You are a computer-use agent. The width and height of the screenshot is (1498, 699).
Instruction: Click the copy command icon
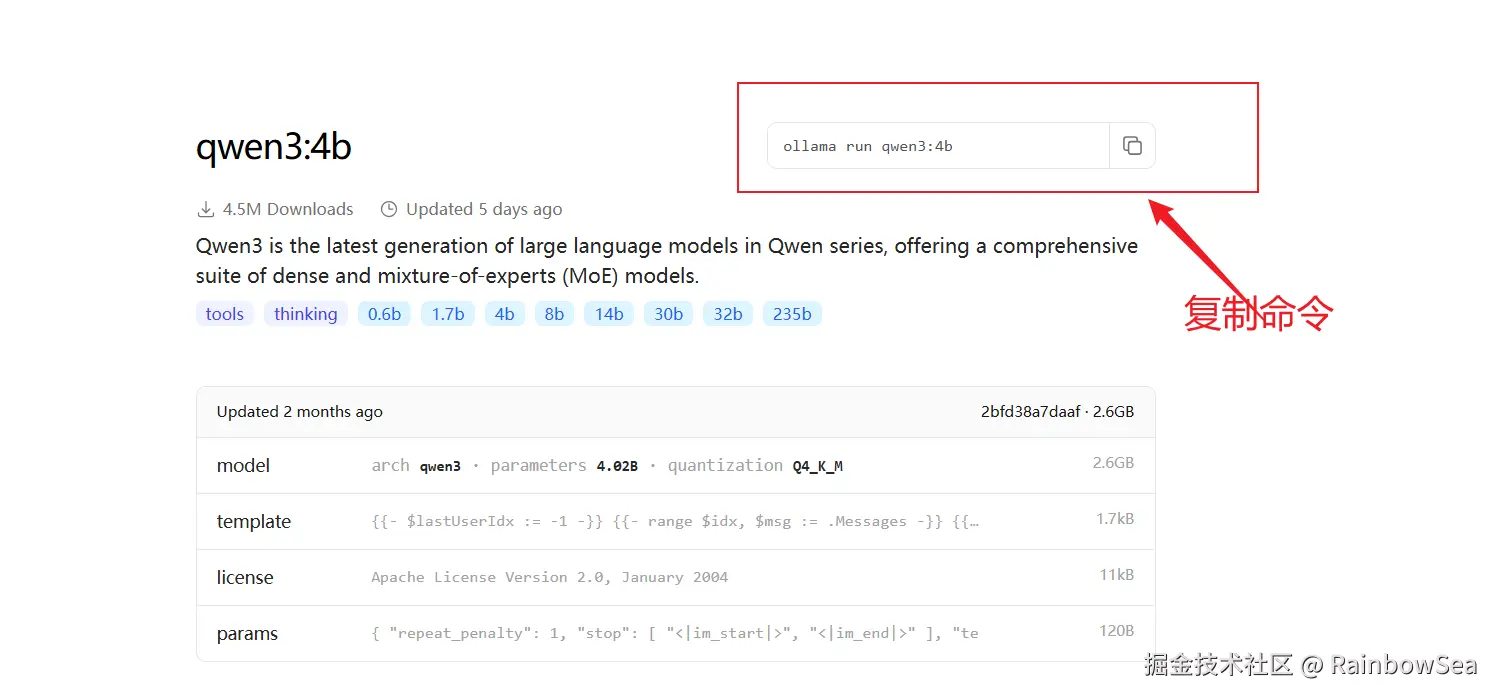[1132, 146]
